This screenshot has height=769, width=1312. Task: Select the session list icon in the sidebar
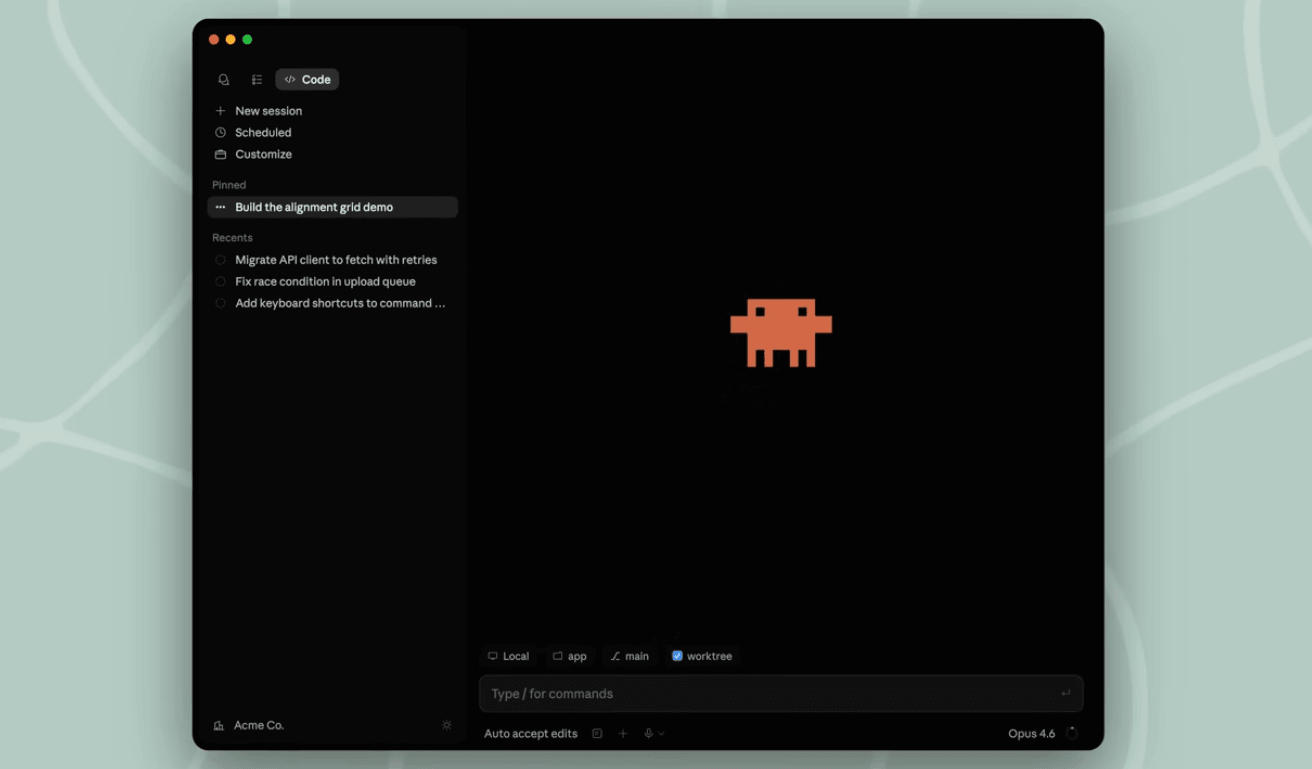256,79
